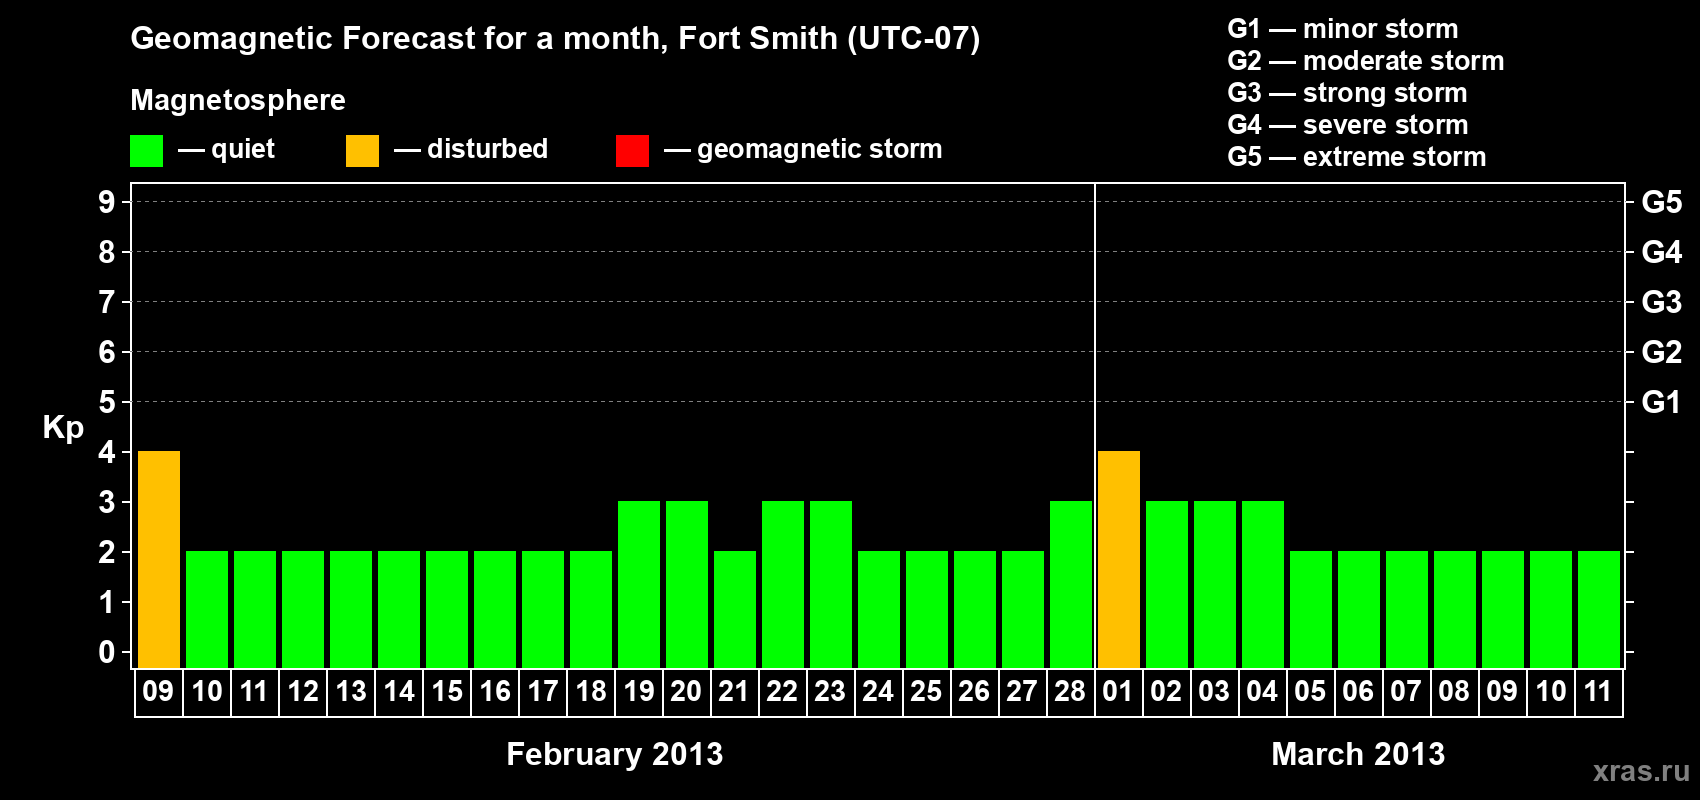This screenshot has height=800, width=1700.
Task: Click the G5 right axis label
Action: tap(1662, 202)
